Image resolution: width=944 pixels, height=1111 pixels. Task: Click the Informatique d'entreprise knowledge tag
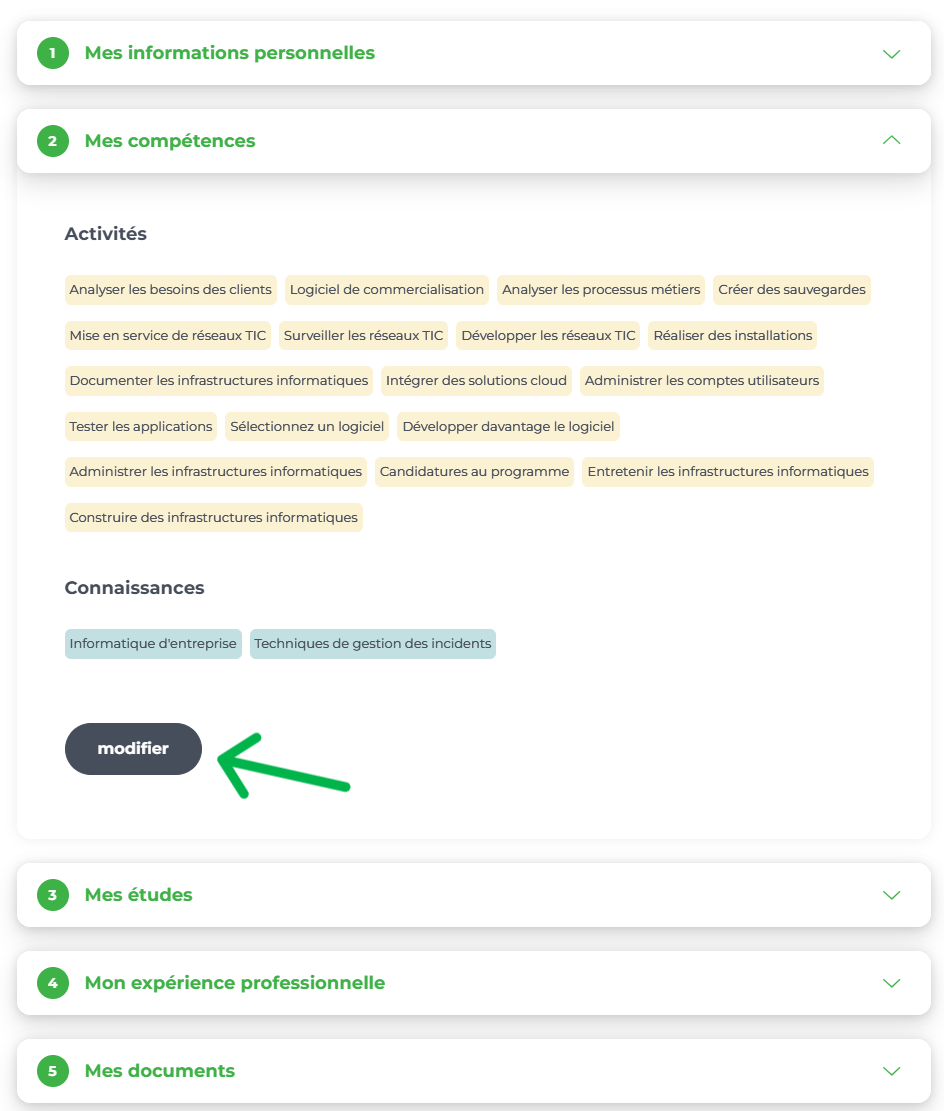[x=153, y=644]
